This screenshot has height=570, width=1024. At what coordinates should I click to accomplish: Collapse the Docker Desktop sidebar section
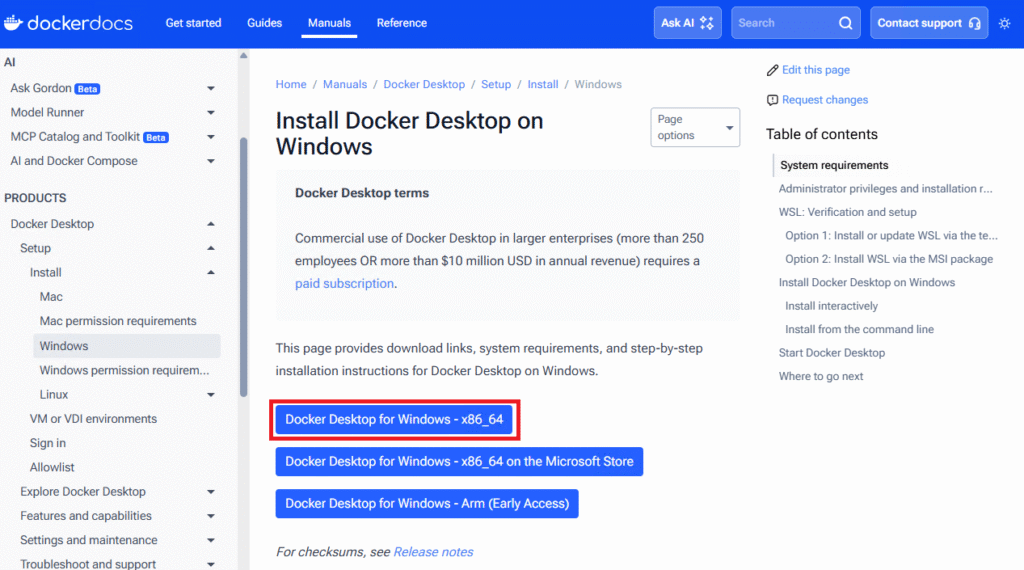click(211, 224)
